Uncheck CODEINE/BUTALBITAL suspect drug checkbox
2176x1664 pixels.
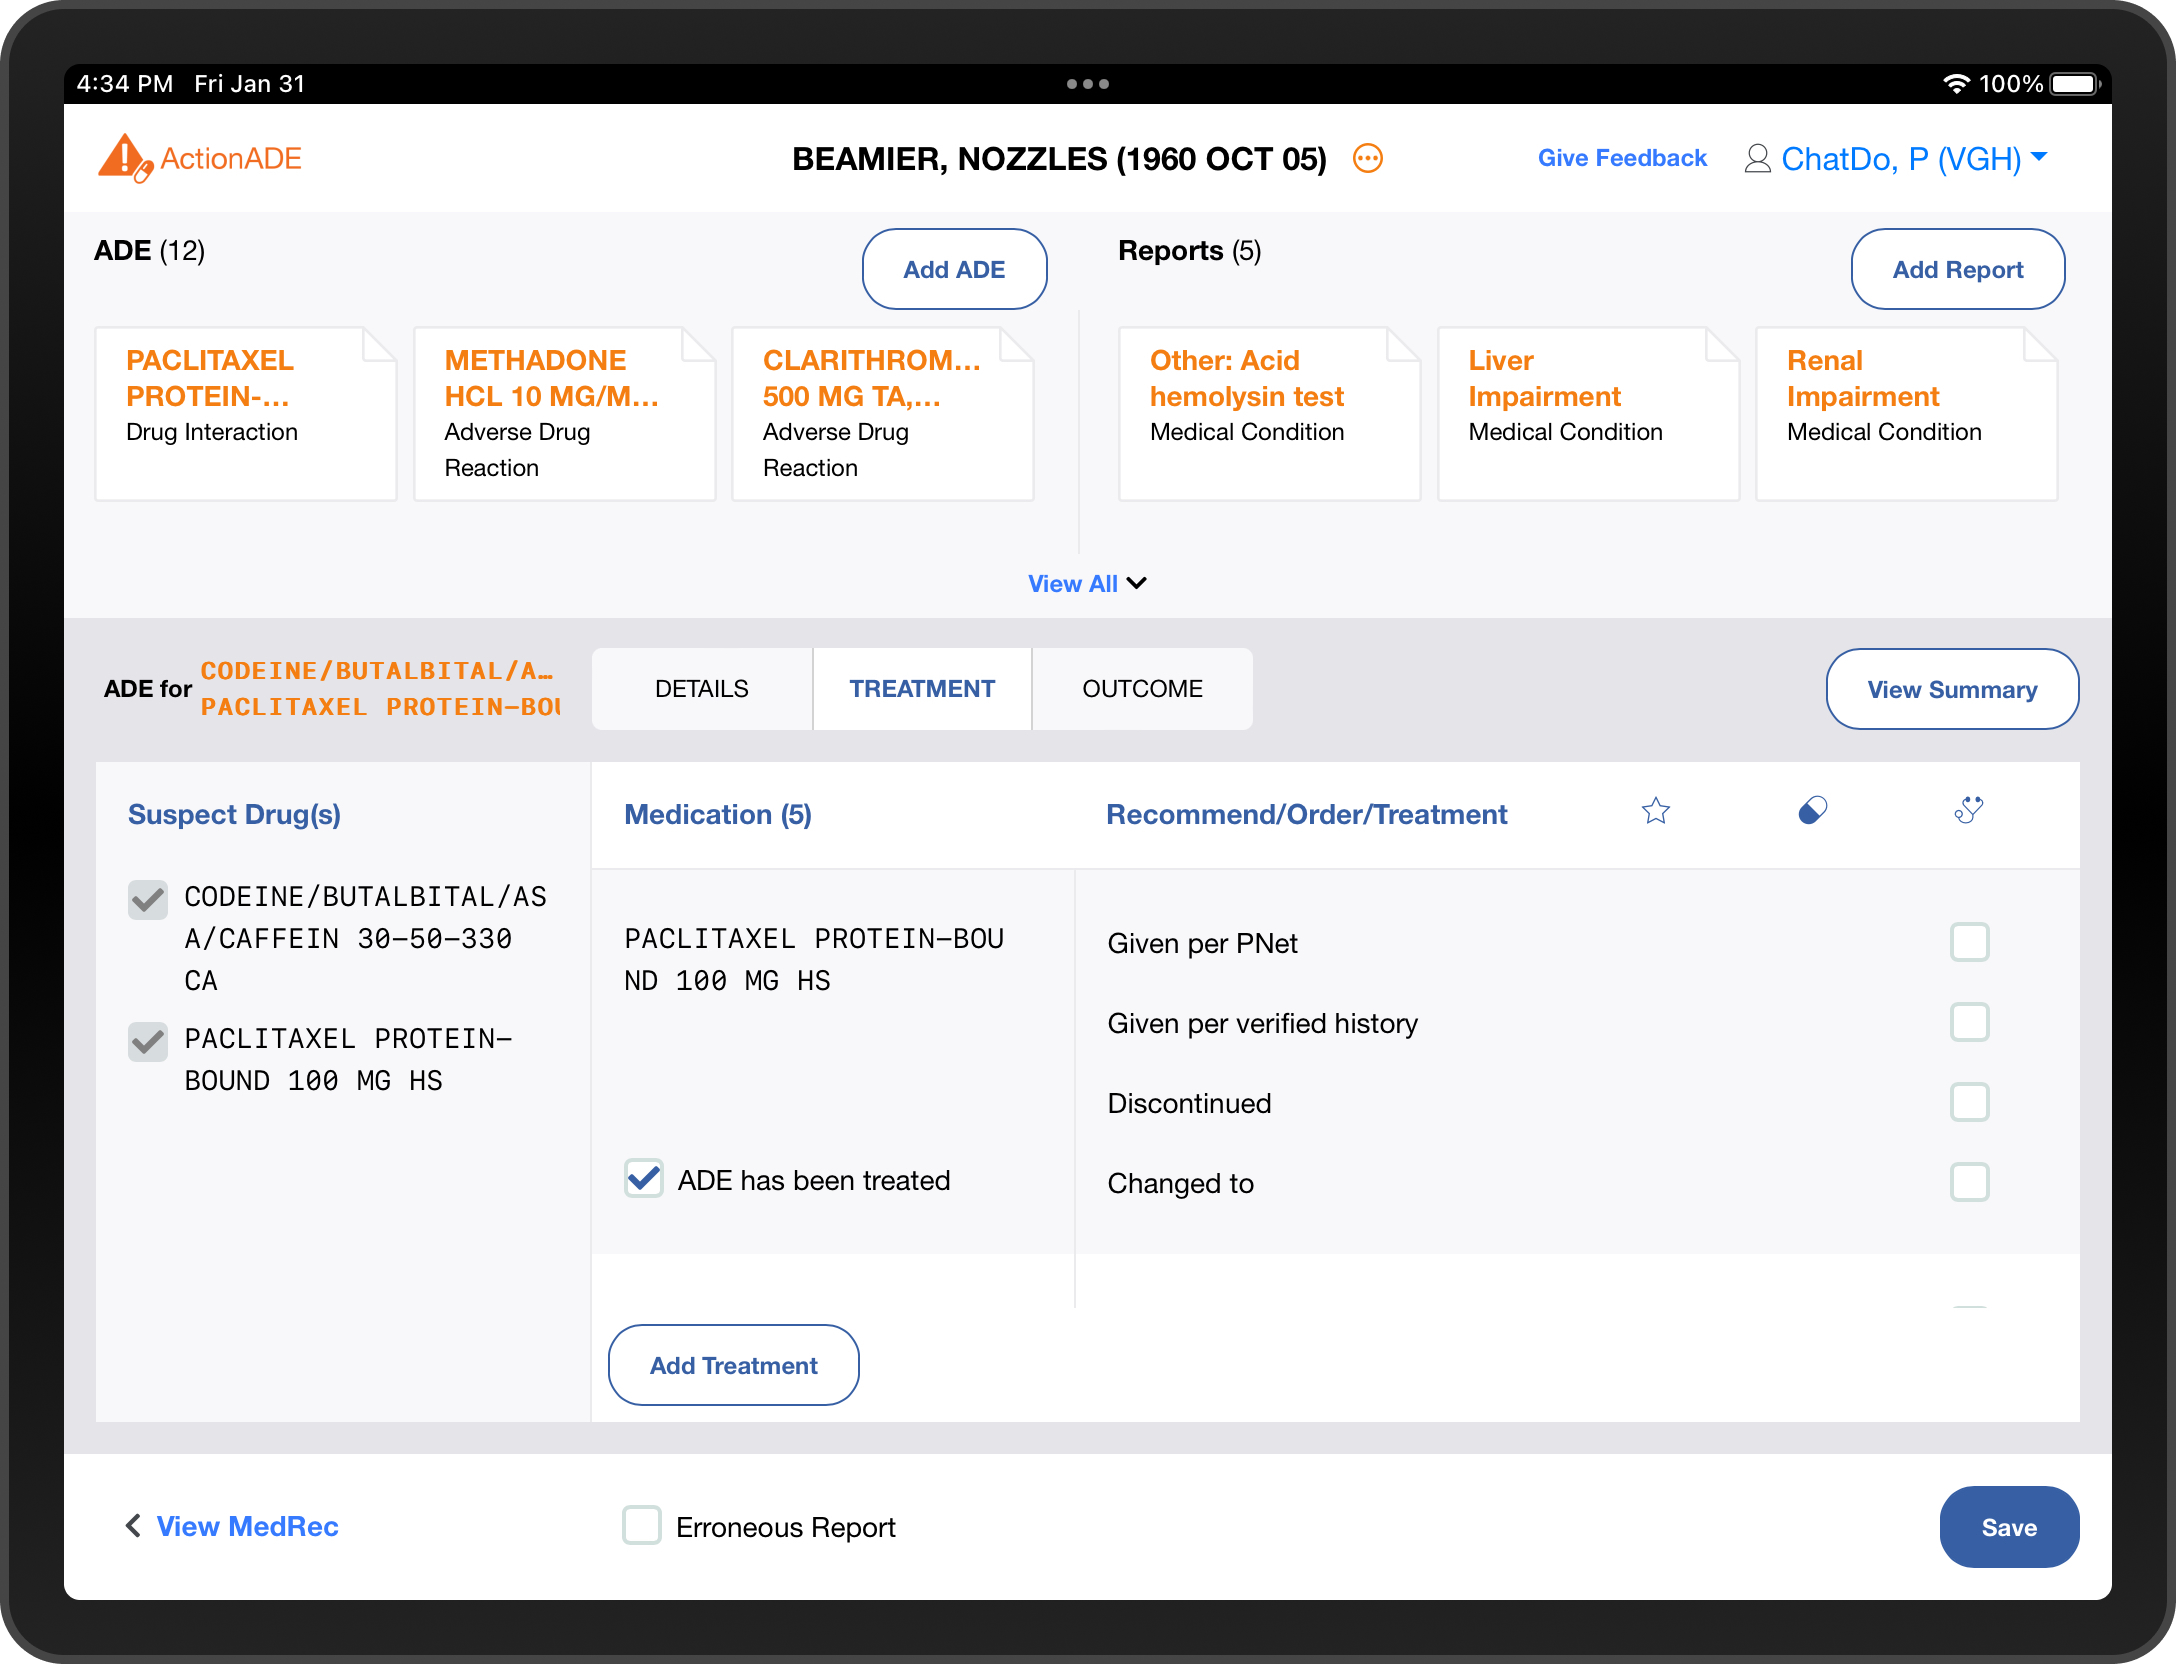tap(148, 900)
